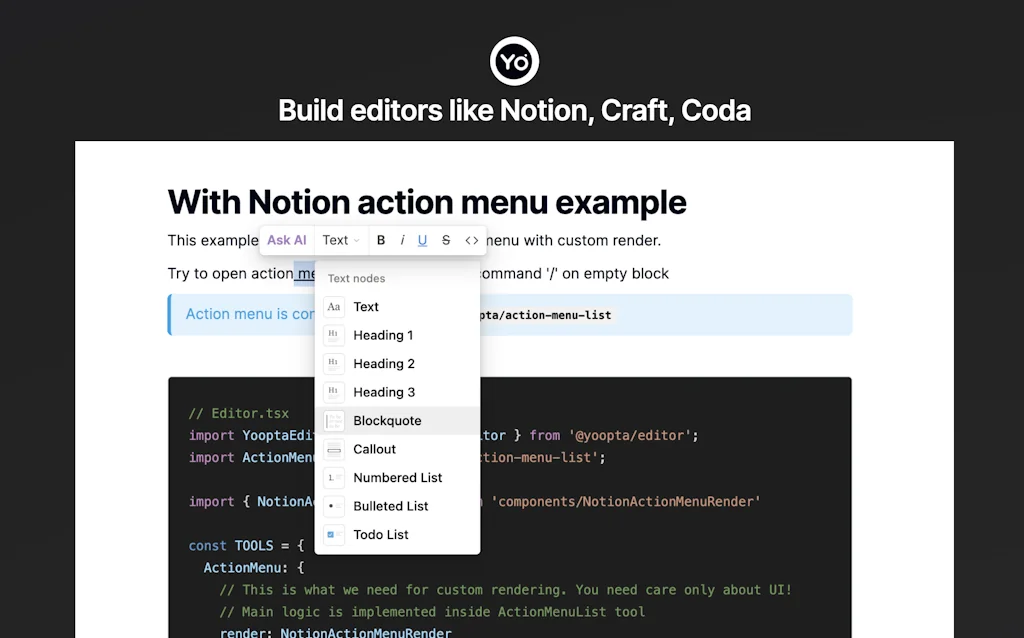Viewport: 1024px width, 638px height.
Task: Click the Ask AI button
Action: pyautogui.click(x=287, y=240)
